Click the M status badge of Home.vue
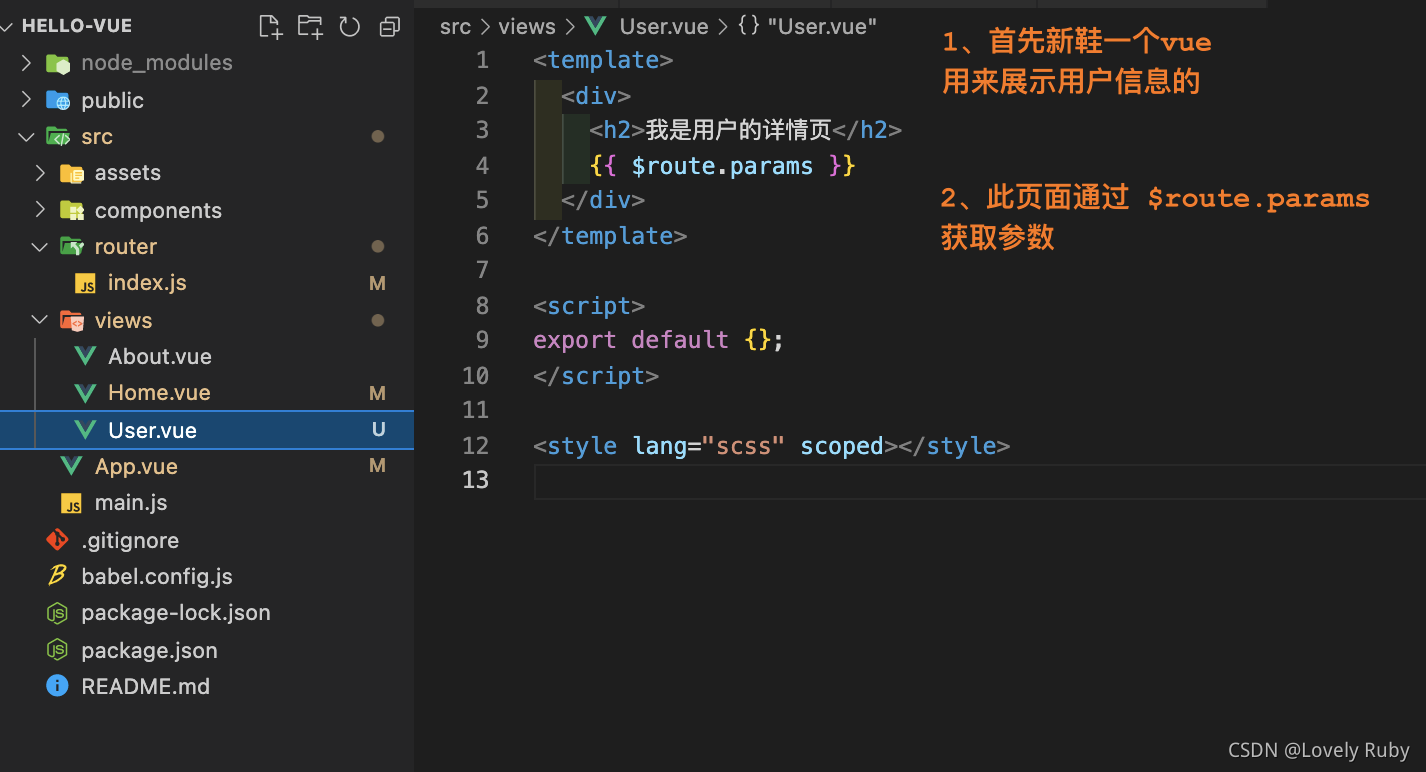Screen dimensions: 1426x772 point(378,393)
